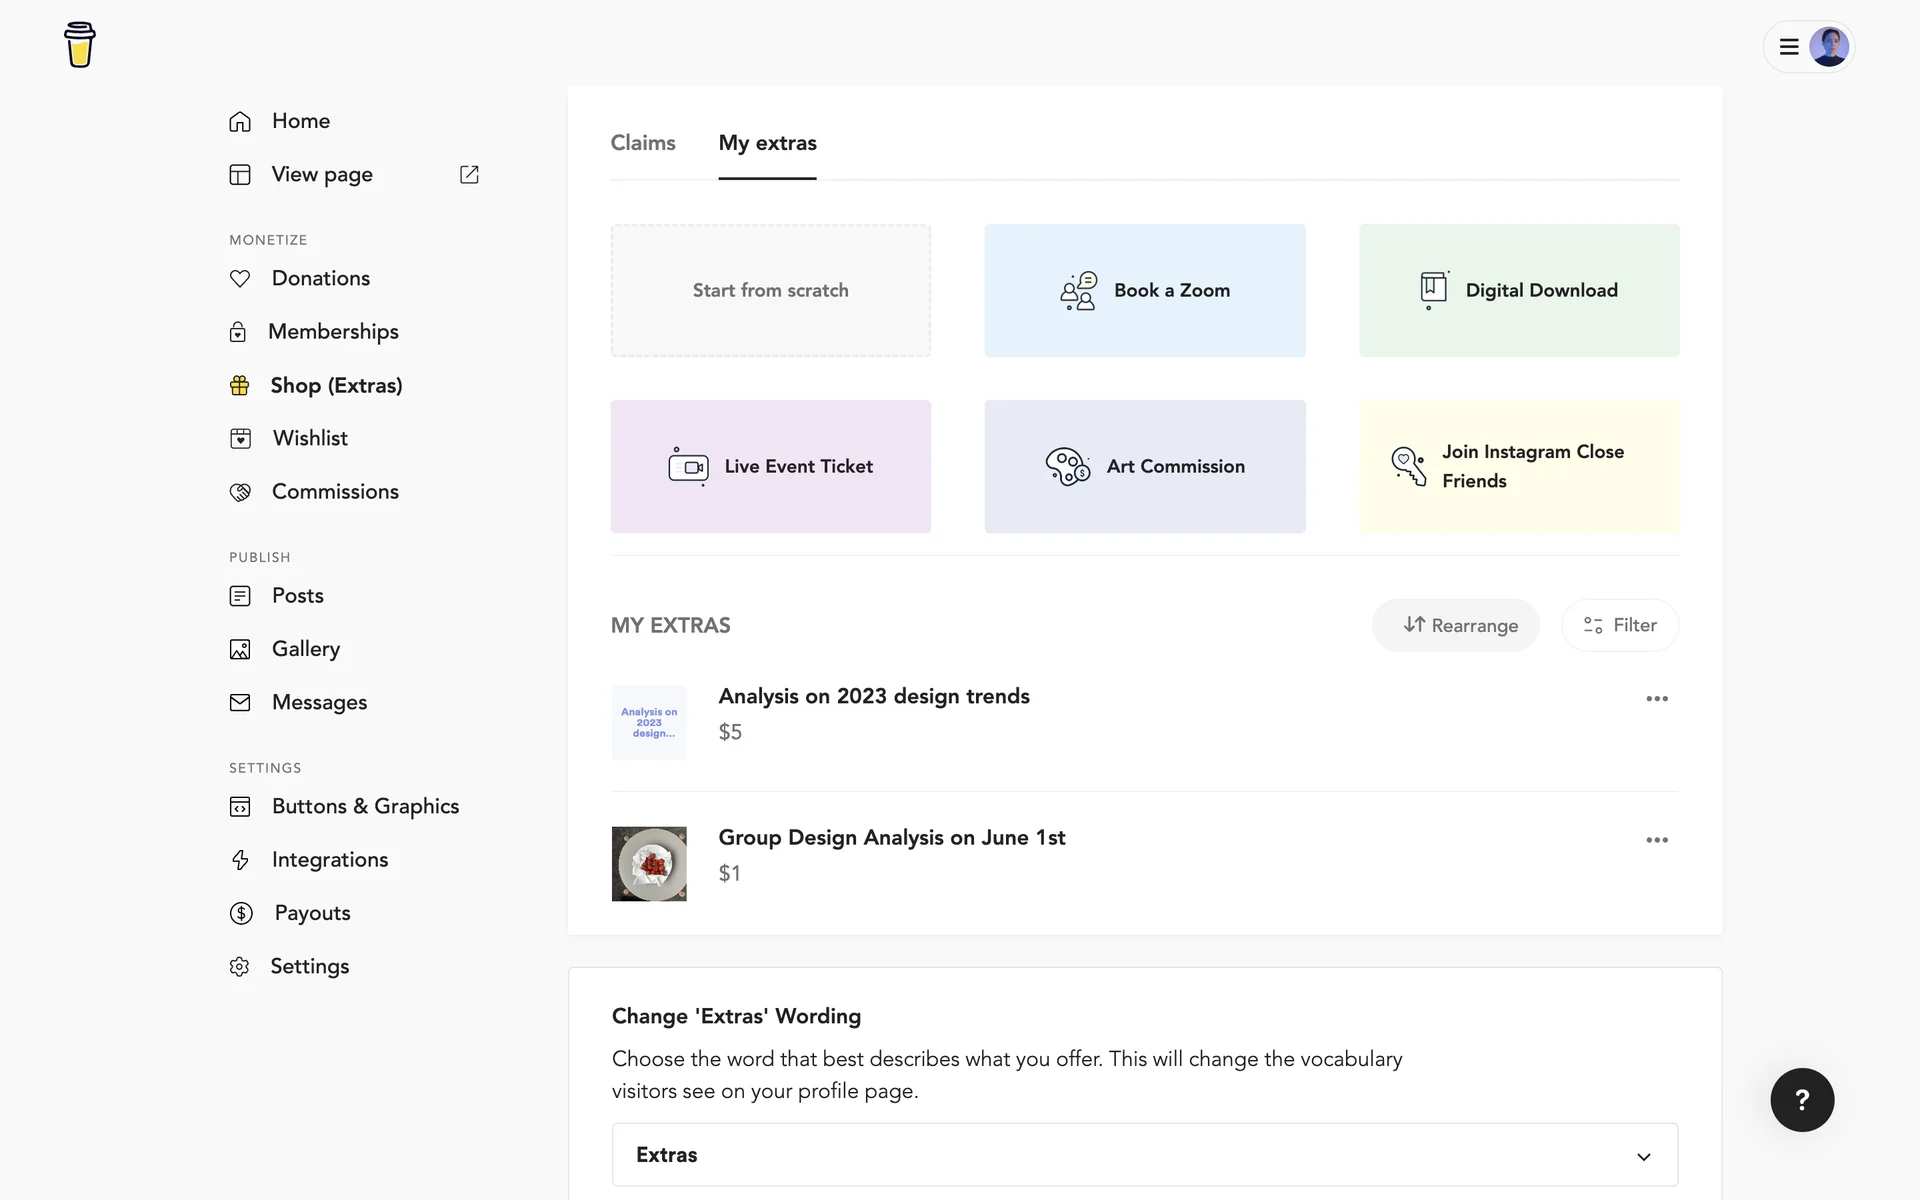Select the Book a Zoom template
Viewport: 1920px width, 1200px height.
click(1144, 290)
